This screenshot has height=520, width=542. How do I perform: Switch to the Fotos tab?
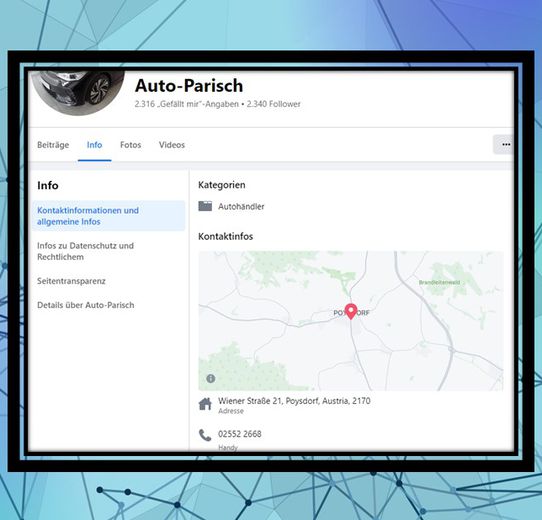130,145
